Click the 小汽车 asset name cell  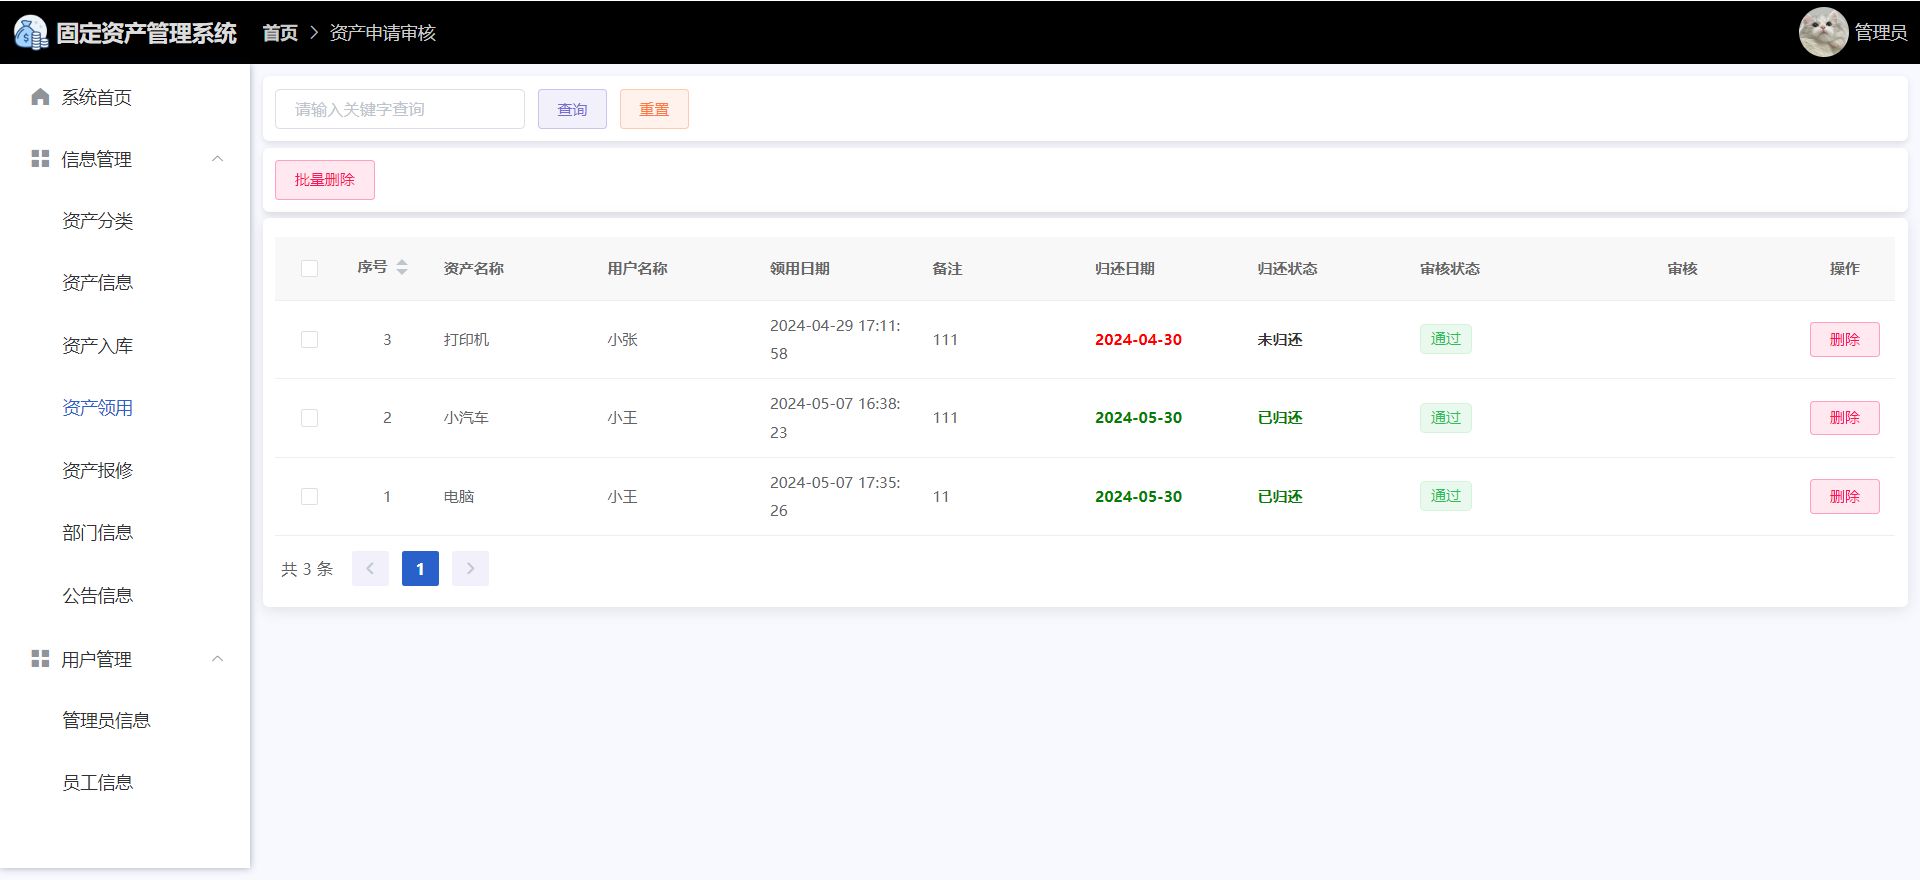coord(467,418)
